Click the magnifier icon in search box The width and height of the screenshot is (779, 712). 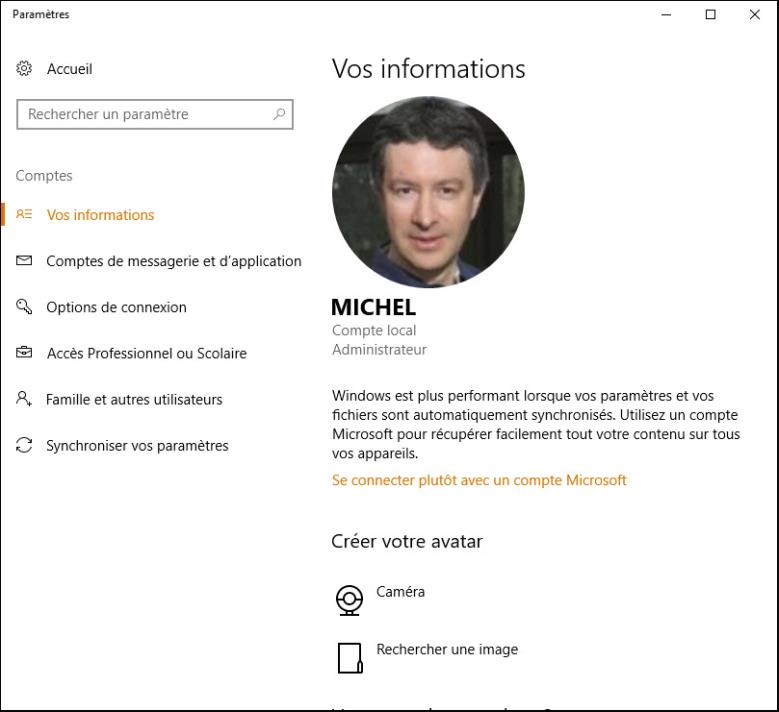(x=279, y=114)
